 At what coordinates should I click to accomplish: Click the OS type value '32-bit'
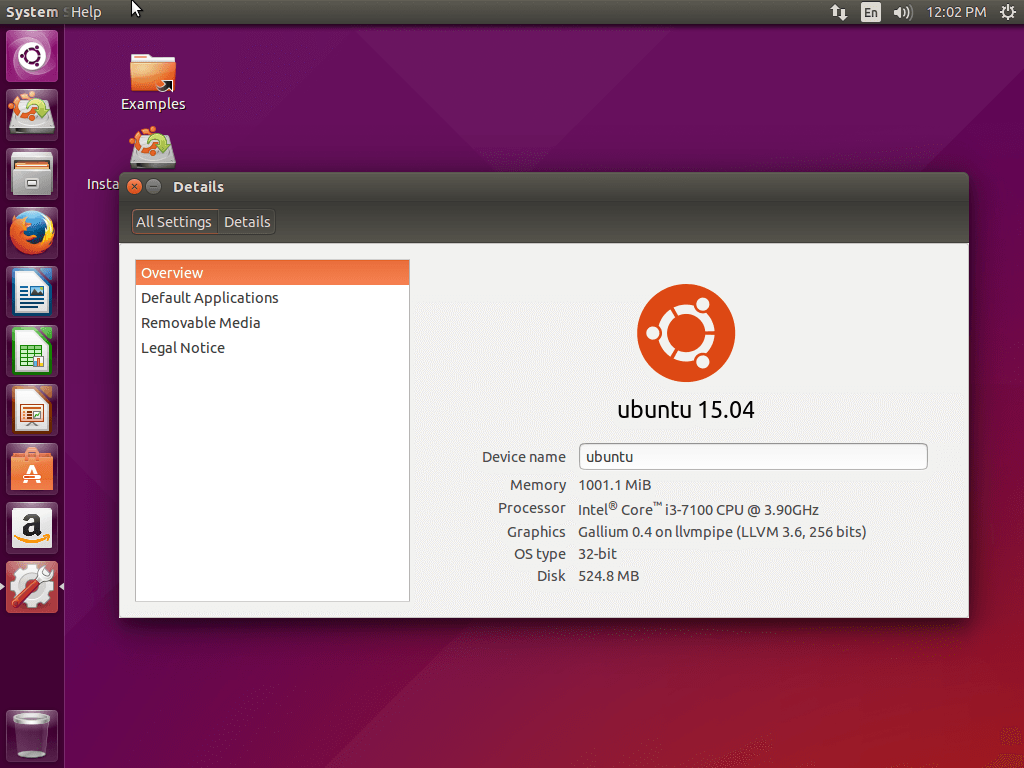[597, 554]
